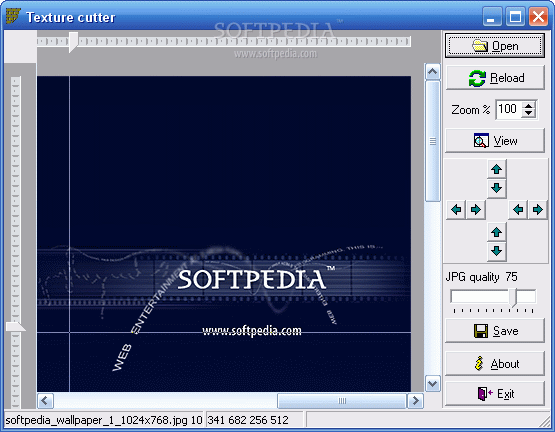Image resolution: width=555 pixels, height=432 pixels.
Task: Click the Texture cutter title bar app icon
Action: (x=13, y=16)
